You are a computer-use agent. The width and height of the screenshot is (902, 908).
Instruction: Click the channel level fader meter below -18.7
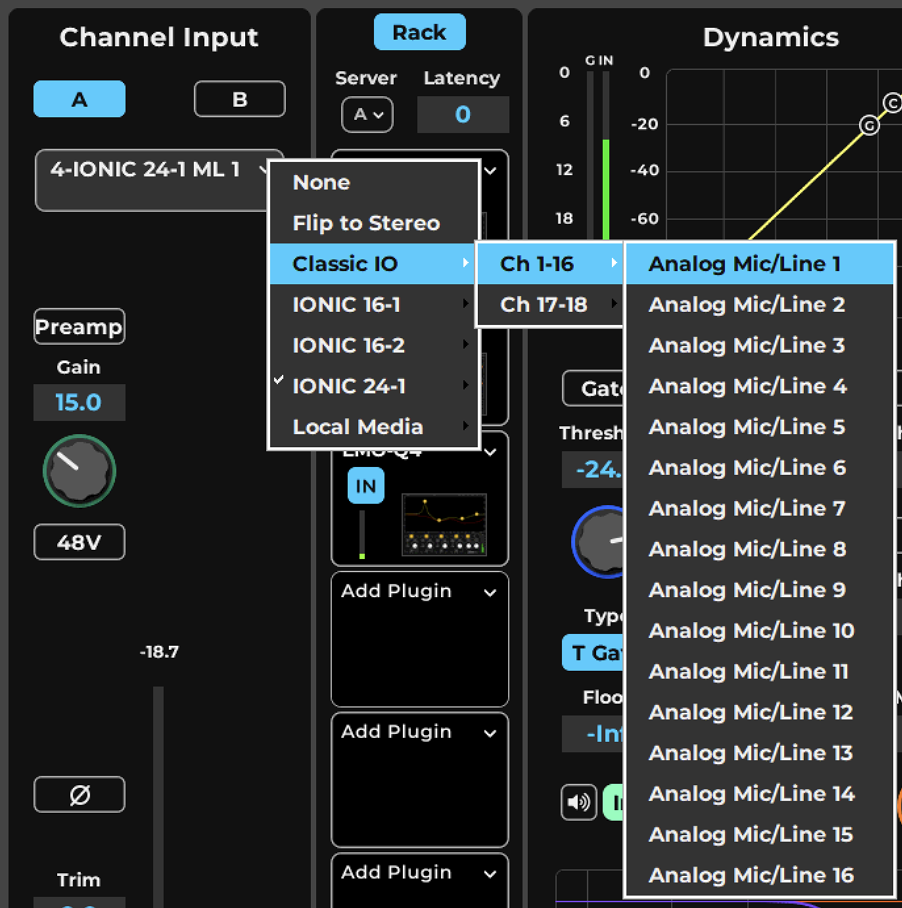158,796
